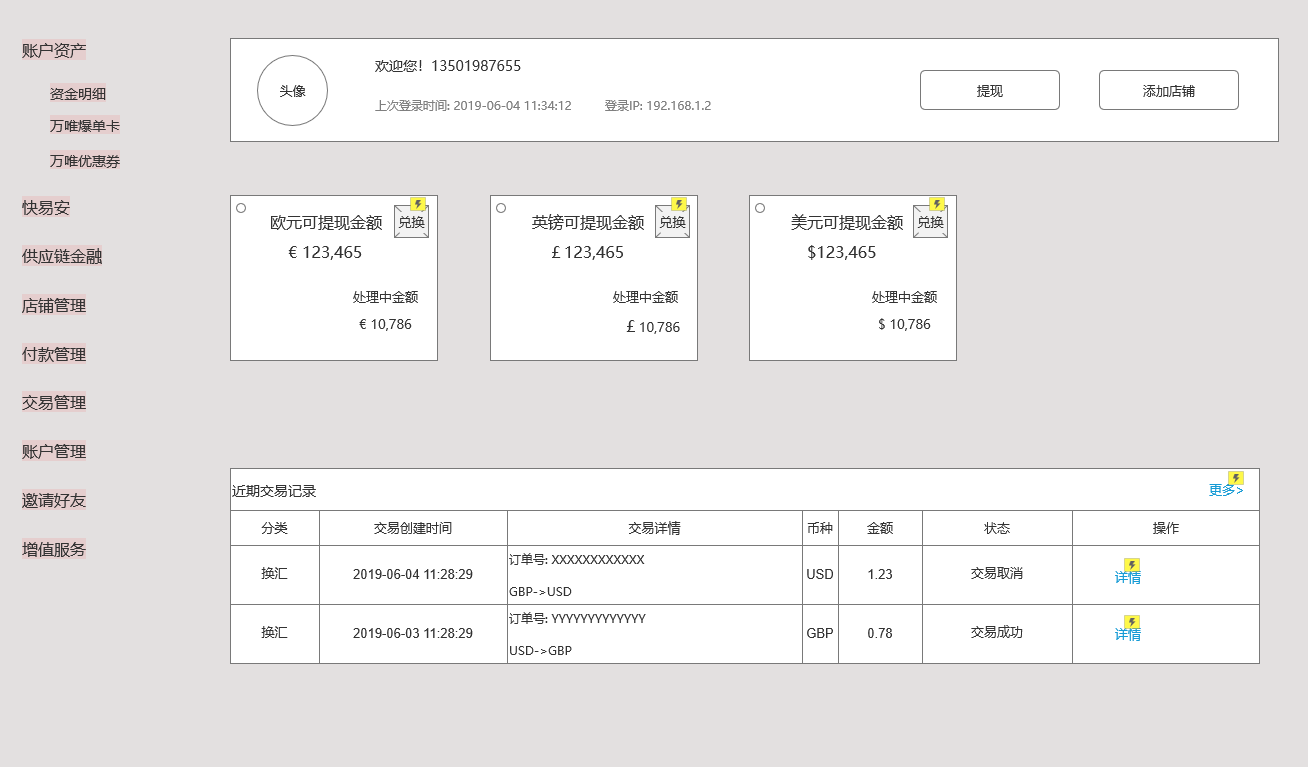Click the € 123,465 balance

point(325,253)
